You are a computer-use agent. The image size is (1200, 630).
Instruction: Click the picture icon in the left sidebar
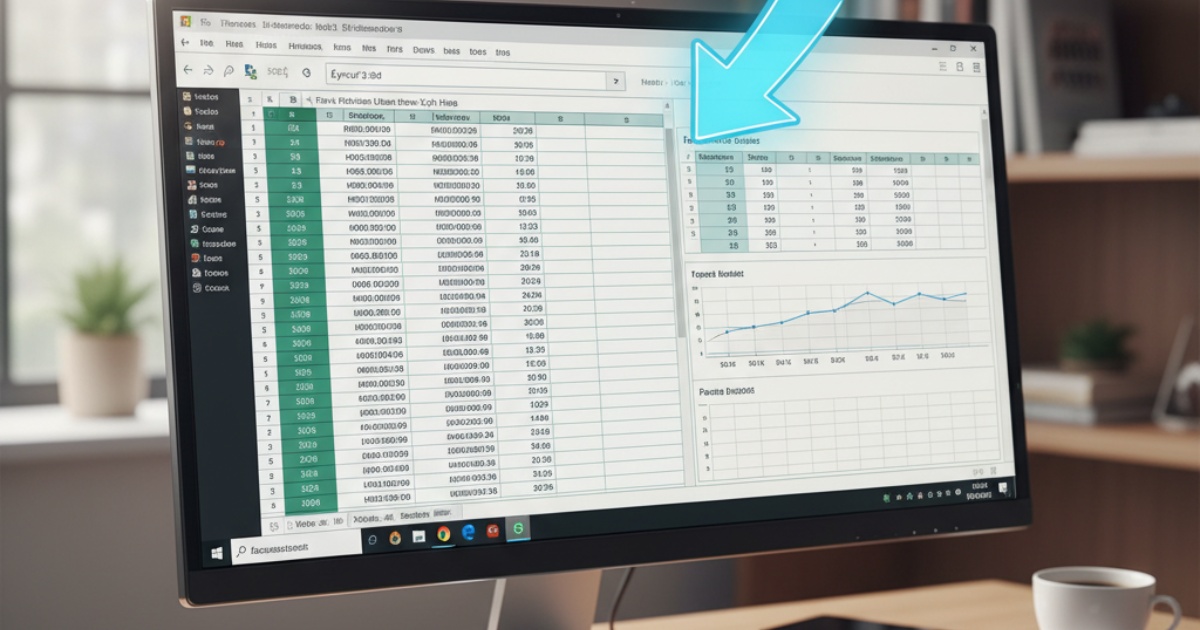click(x=190, y=167)
